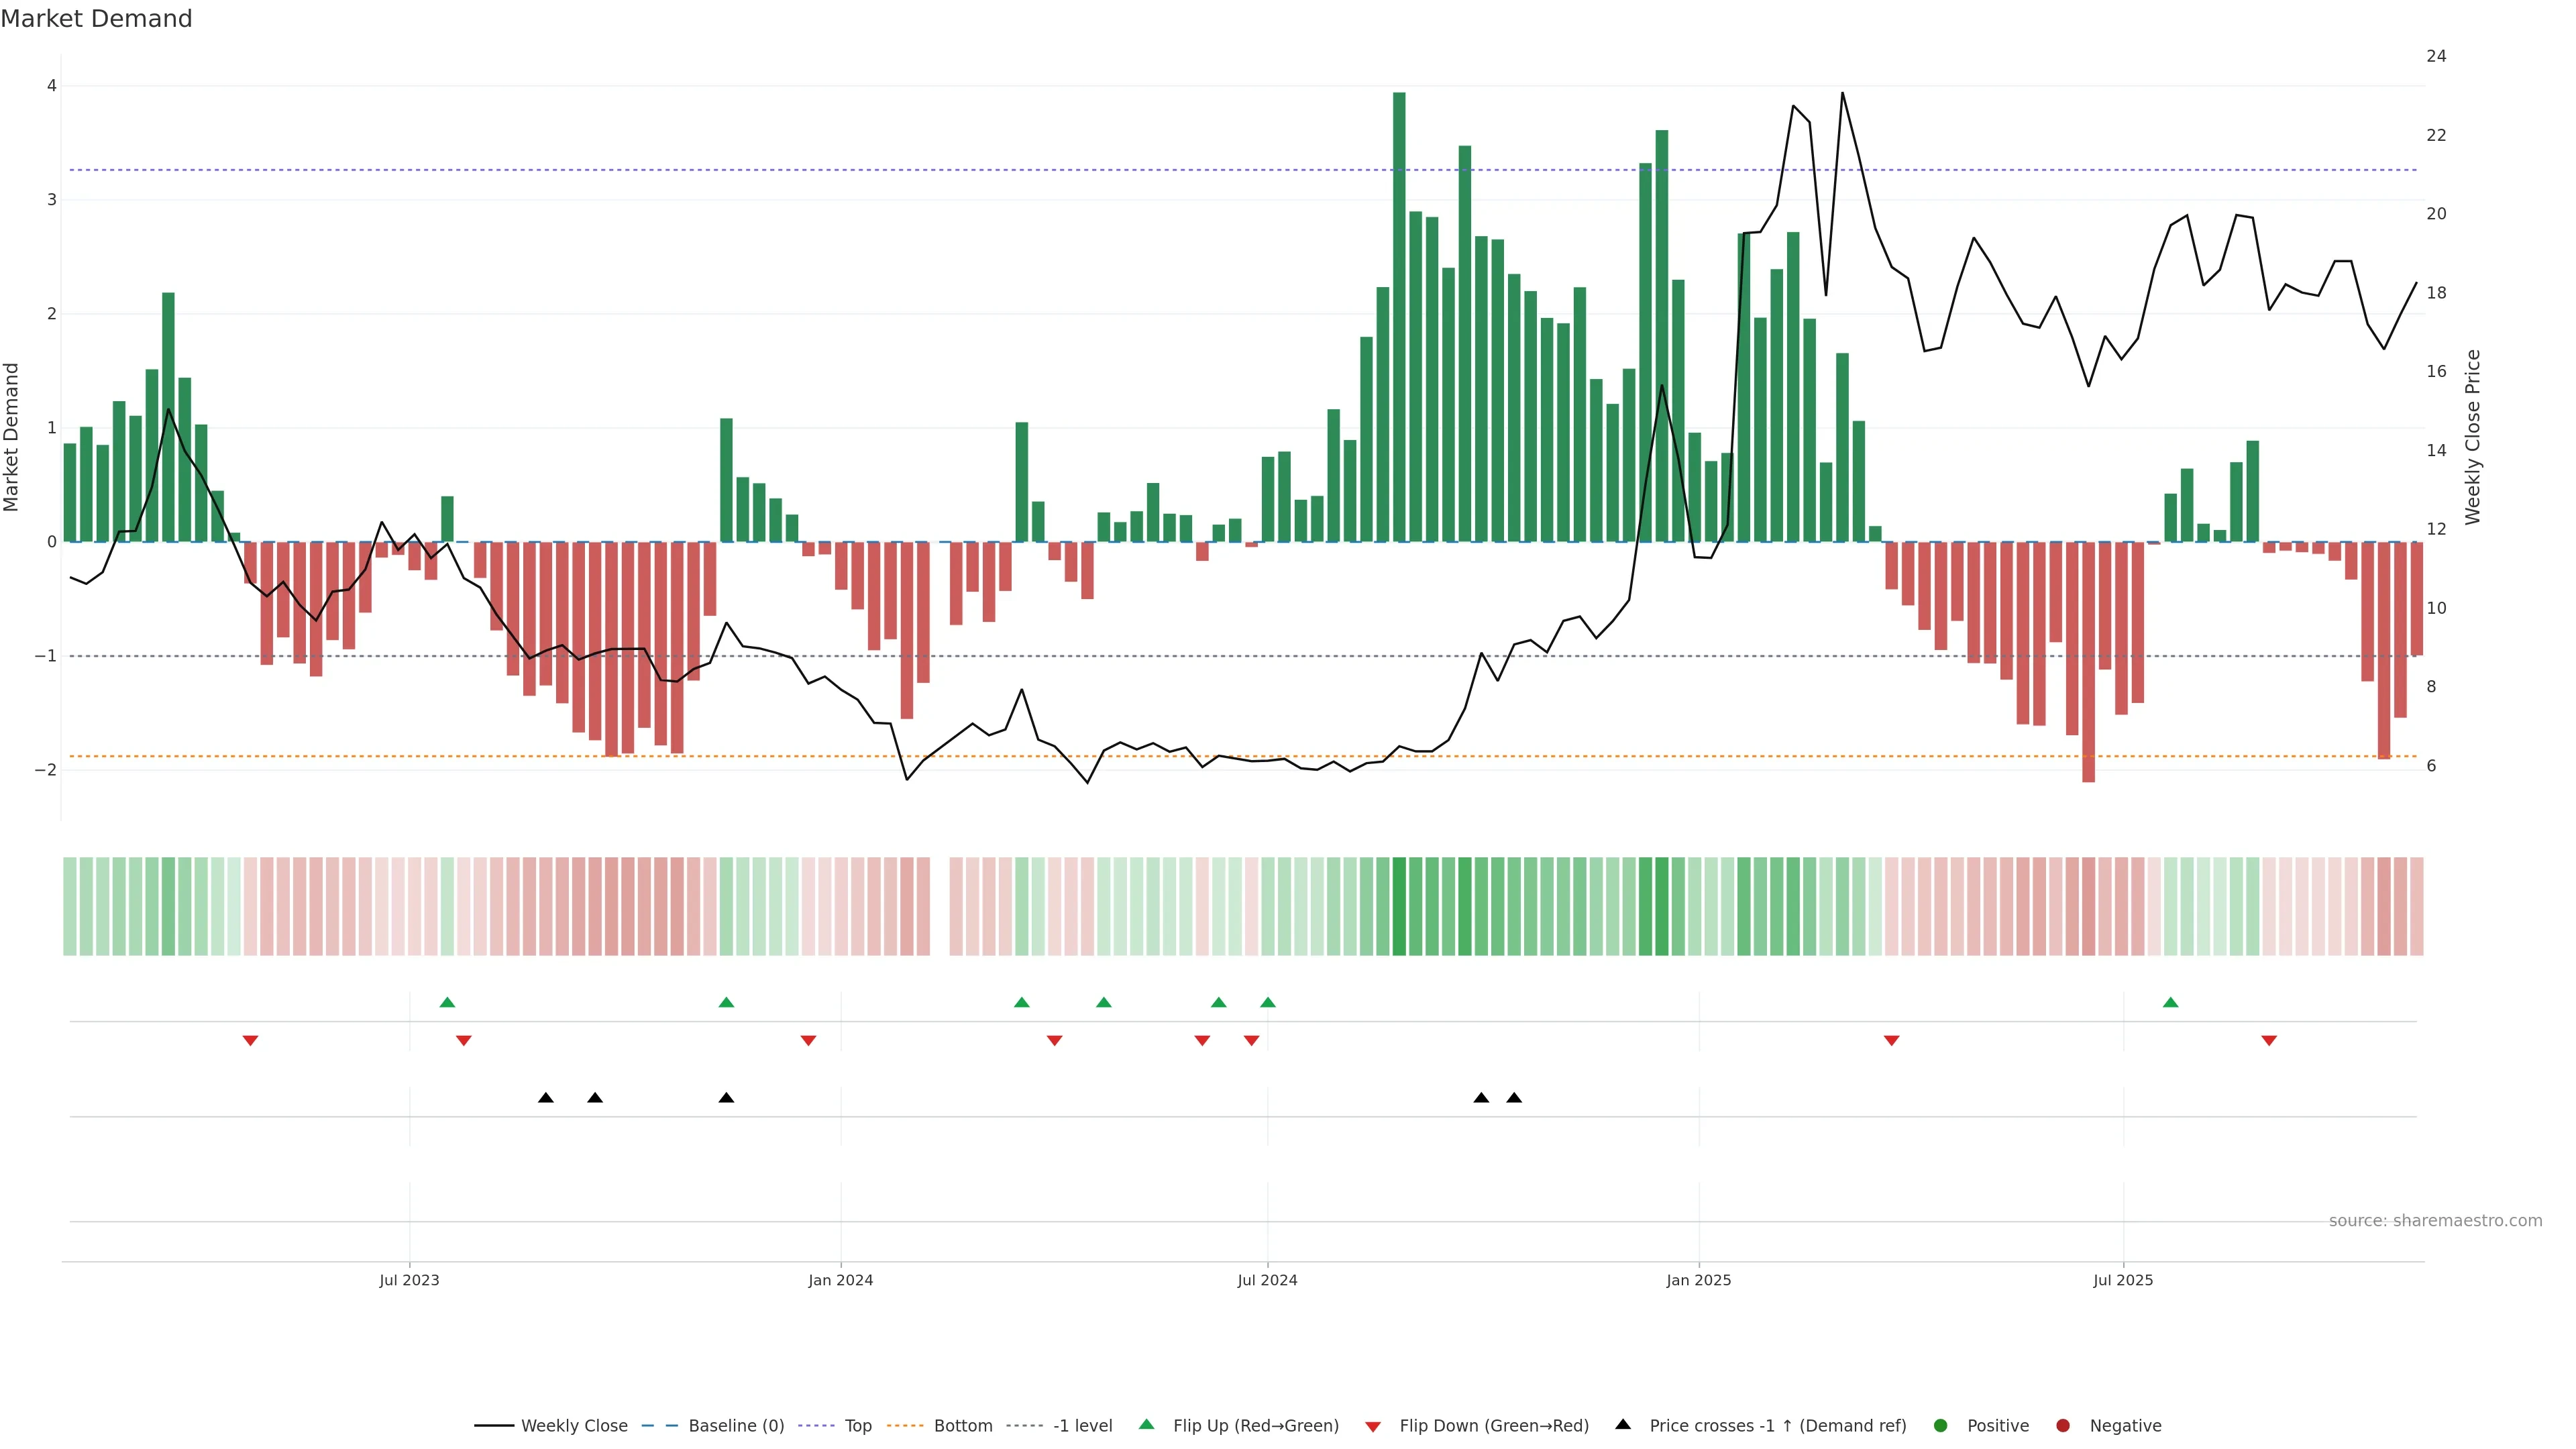The height and width of the screenshot is (1449, 2576).
Task: Click the flip-up marker after Jul 2025
Action: click(x=2170, y=1002)
